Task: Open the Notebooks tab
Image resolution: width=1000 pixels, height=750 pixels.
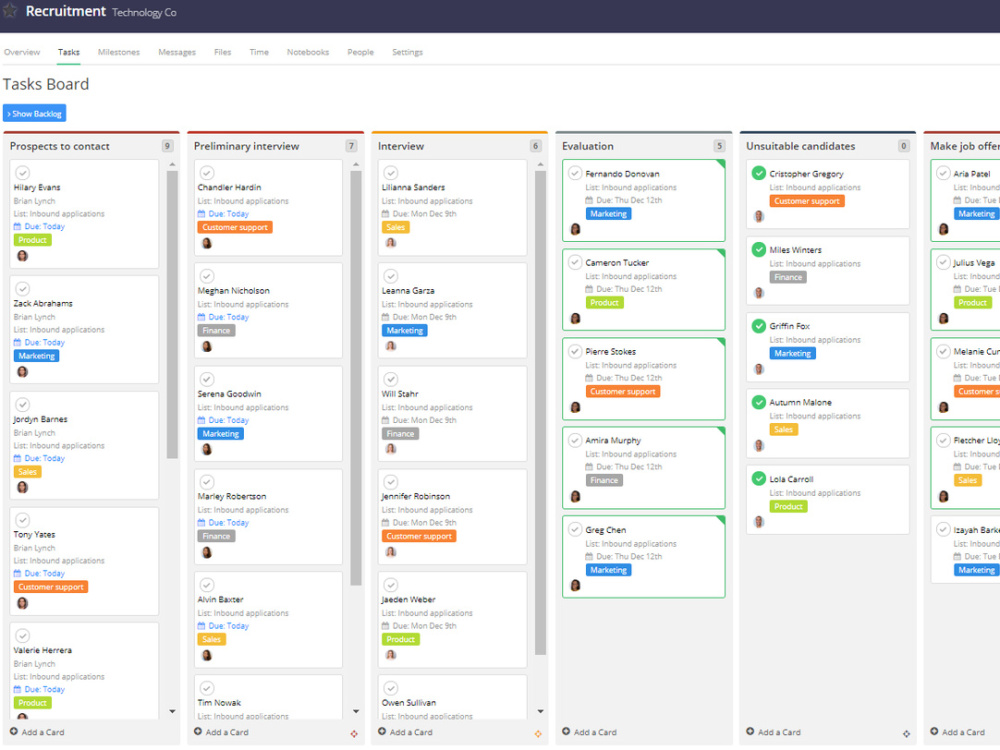Action: tap(308, 52)
